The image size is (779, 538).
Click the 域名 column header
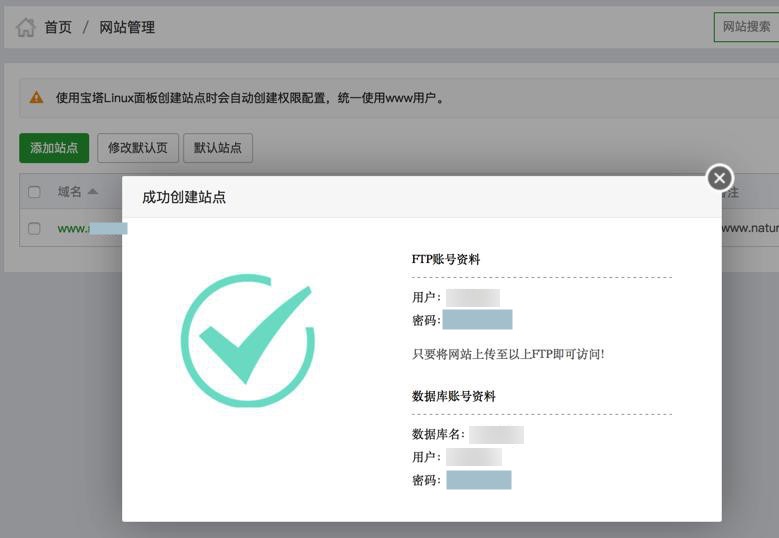point(69,191)
